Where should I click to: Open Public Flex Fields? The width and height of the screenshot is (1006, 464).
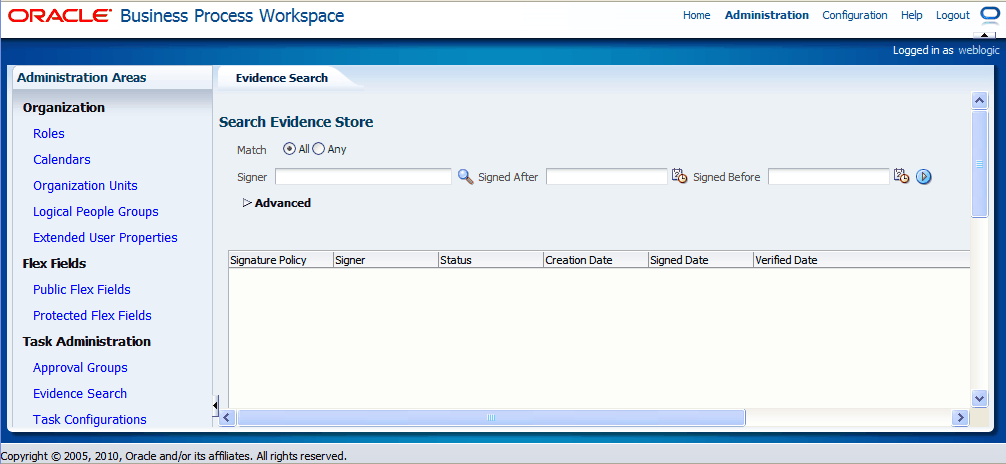pos(81,289)
